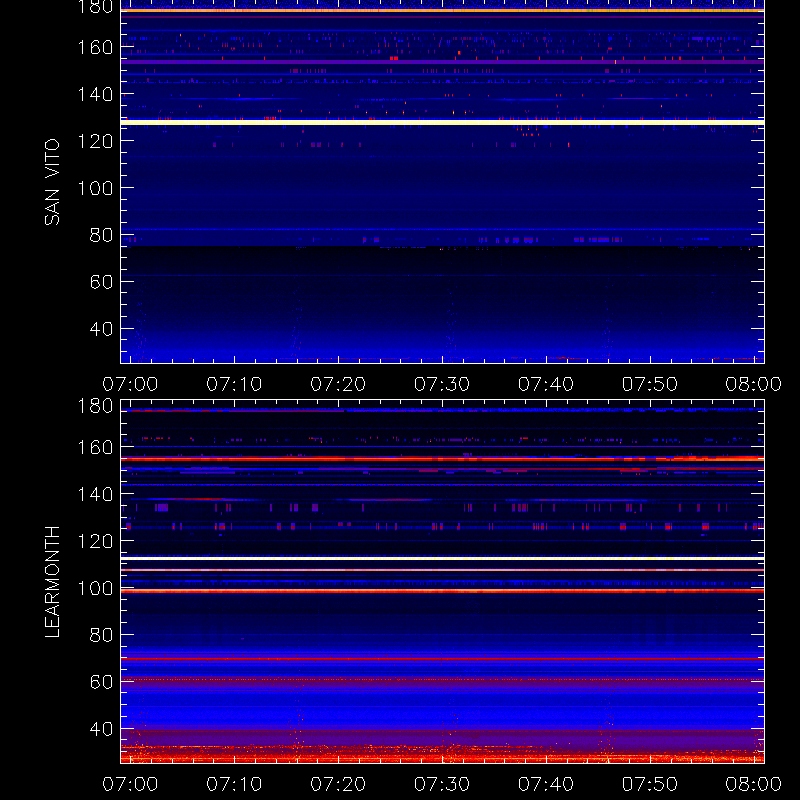Viewport: 800px width, 800px height.
Task: Select the 80 frequency label on San Vito plot
Action: [x=101, y=235]
